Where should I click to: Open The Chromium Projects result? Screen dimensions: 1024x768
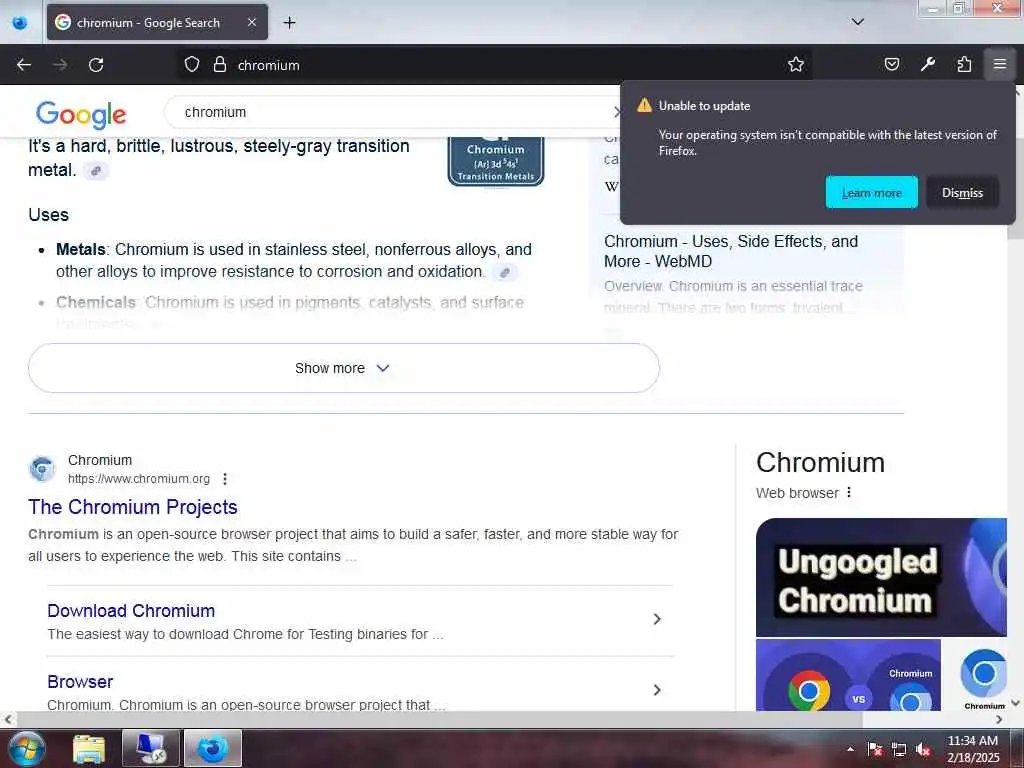(133, 507)
